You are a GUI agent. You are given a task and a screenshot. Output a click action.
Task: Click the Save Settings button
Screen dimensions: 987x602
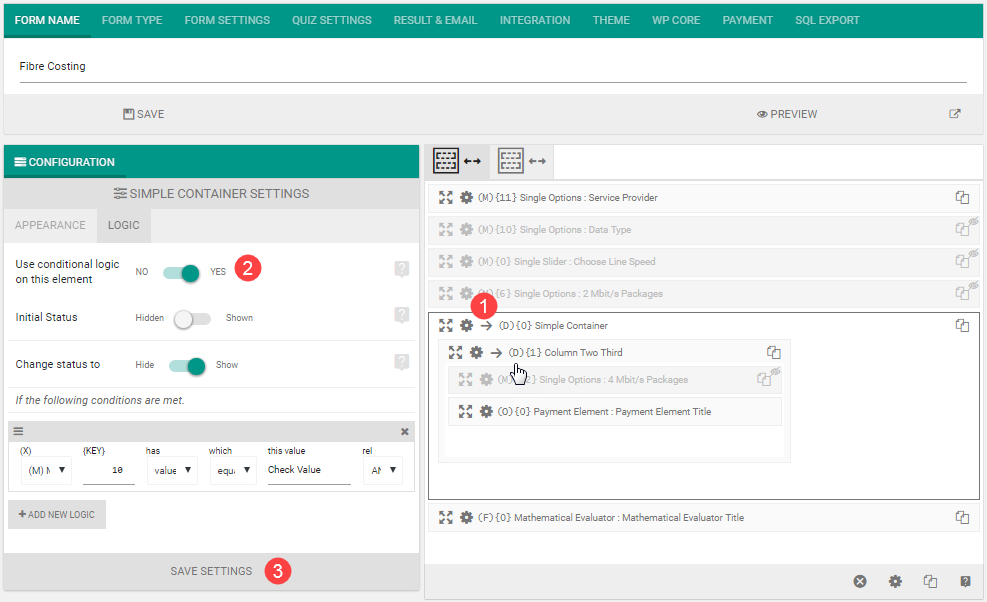(x=211, y=571)
